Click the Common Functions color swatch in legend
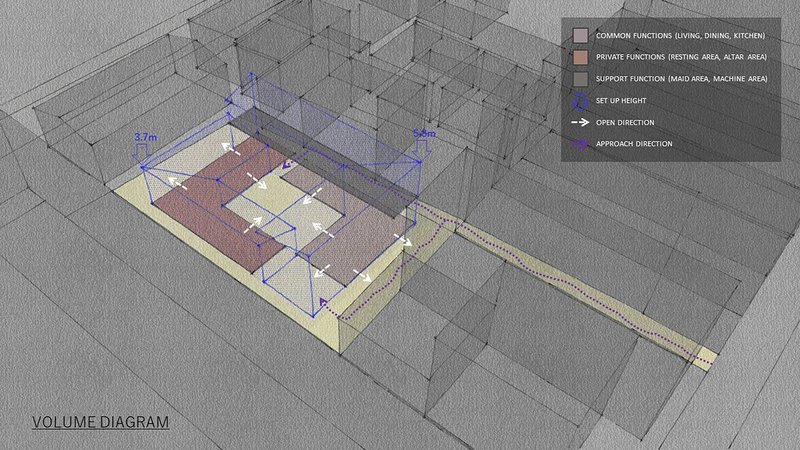 [579, 36]
